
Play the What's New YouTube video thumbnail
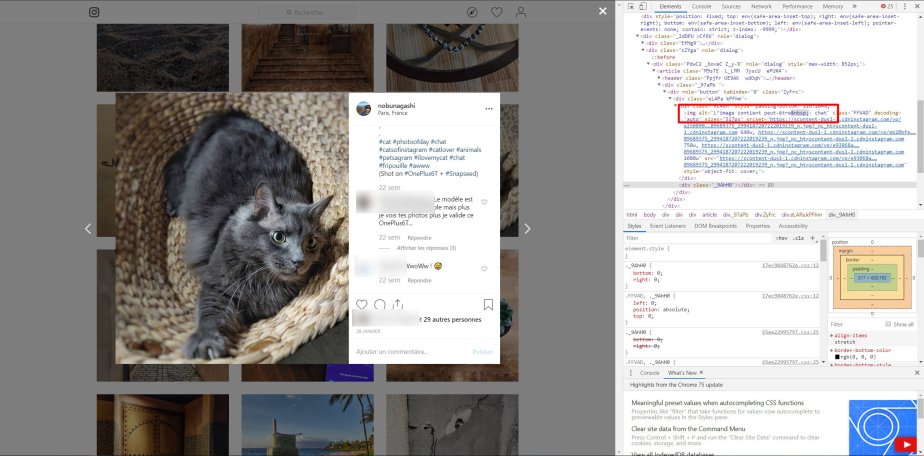pos(883,427)
